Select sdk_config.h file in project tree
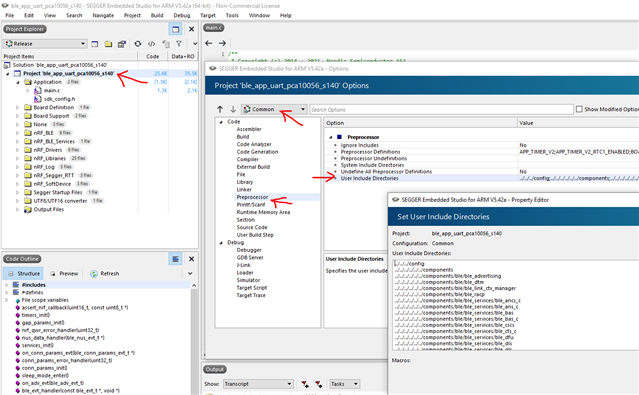 pos(59,99)
